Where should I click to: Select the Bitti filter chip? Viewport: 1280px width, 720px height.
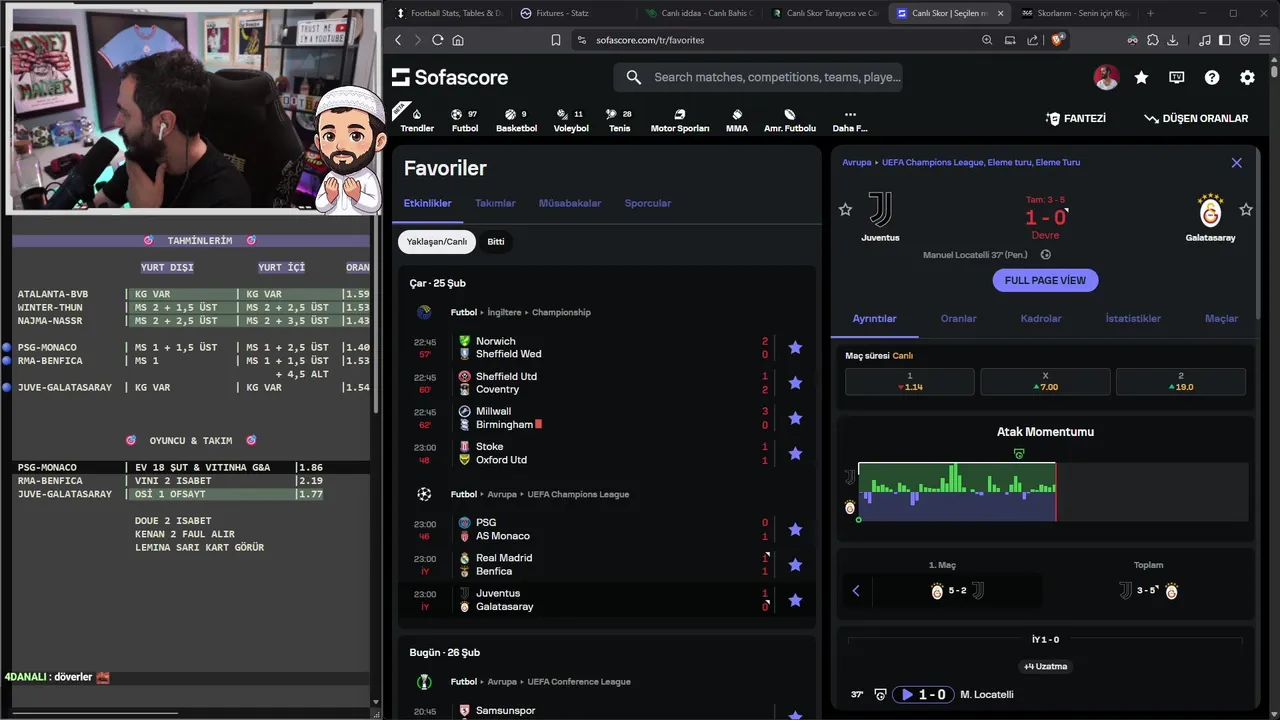tap(496, 242)
